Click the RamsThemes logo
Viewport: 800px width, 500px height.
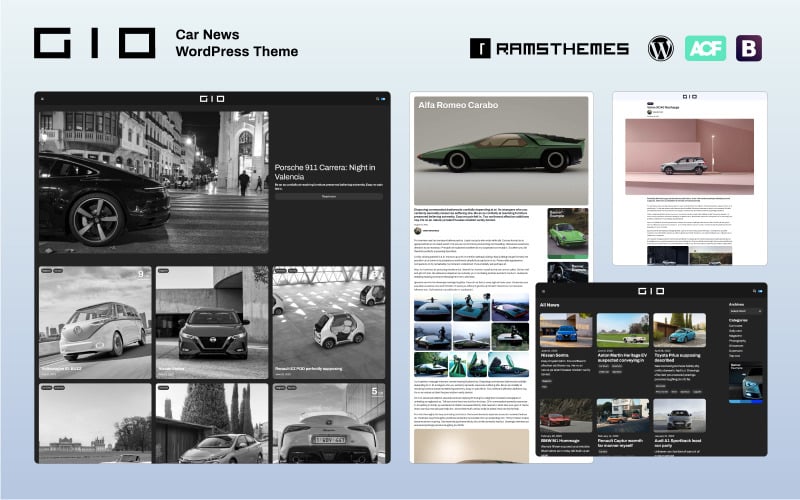click(x=548, y=48)
